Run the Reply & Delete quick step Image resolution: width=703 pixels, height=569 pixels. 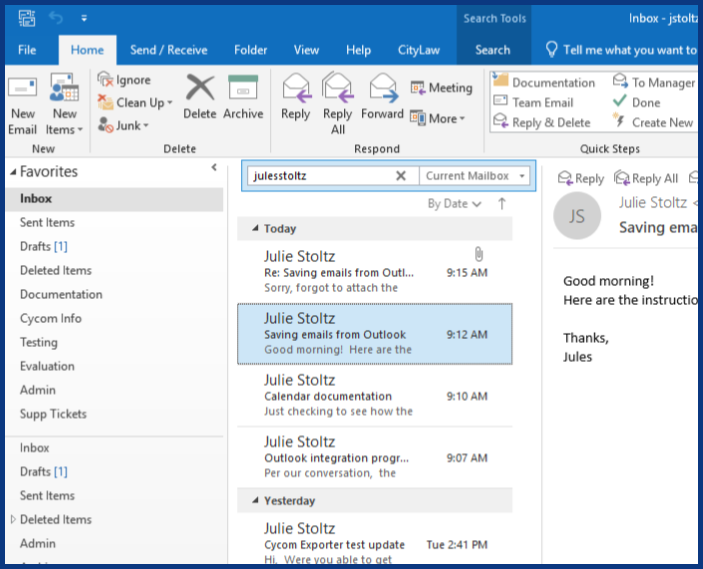[x=542, y=122]
